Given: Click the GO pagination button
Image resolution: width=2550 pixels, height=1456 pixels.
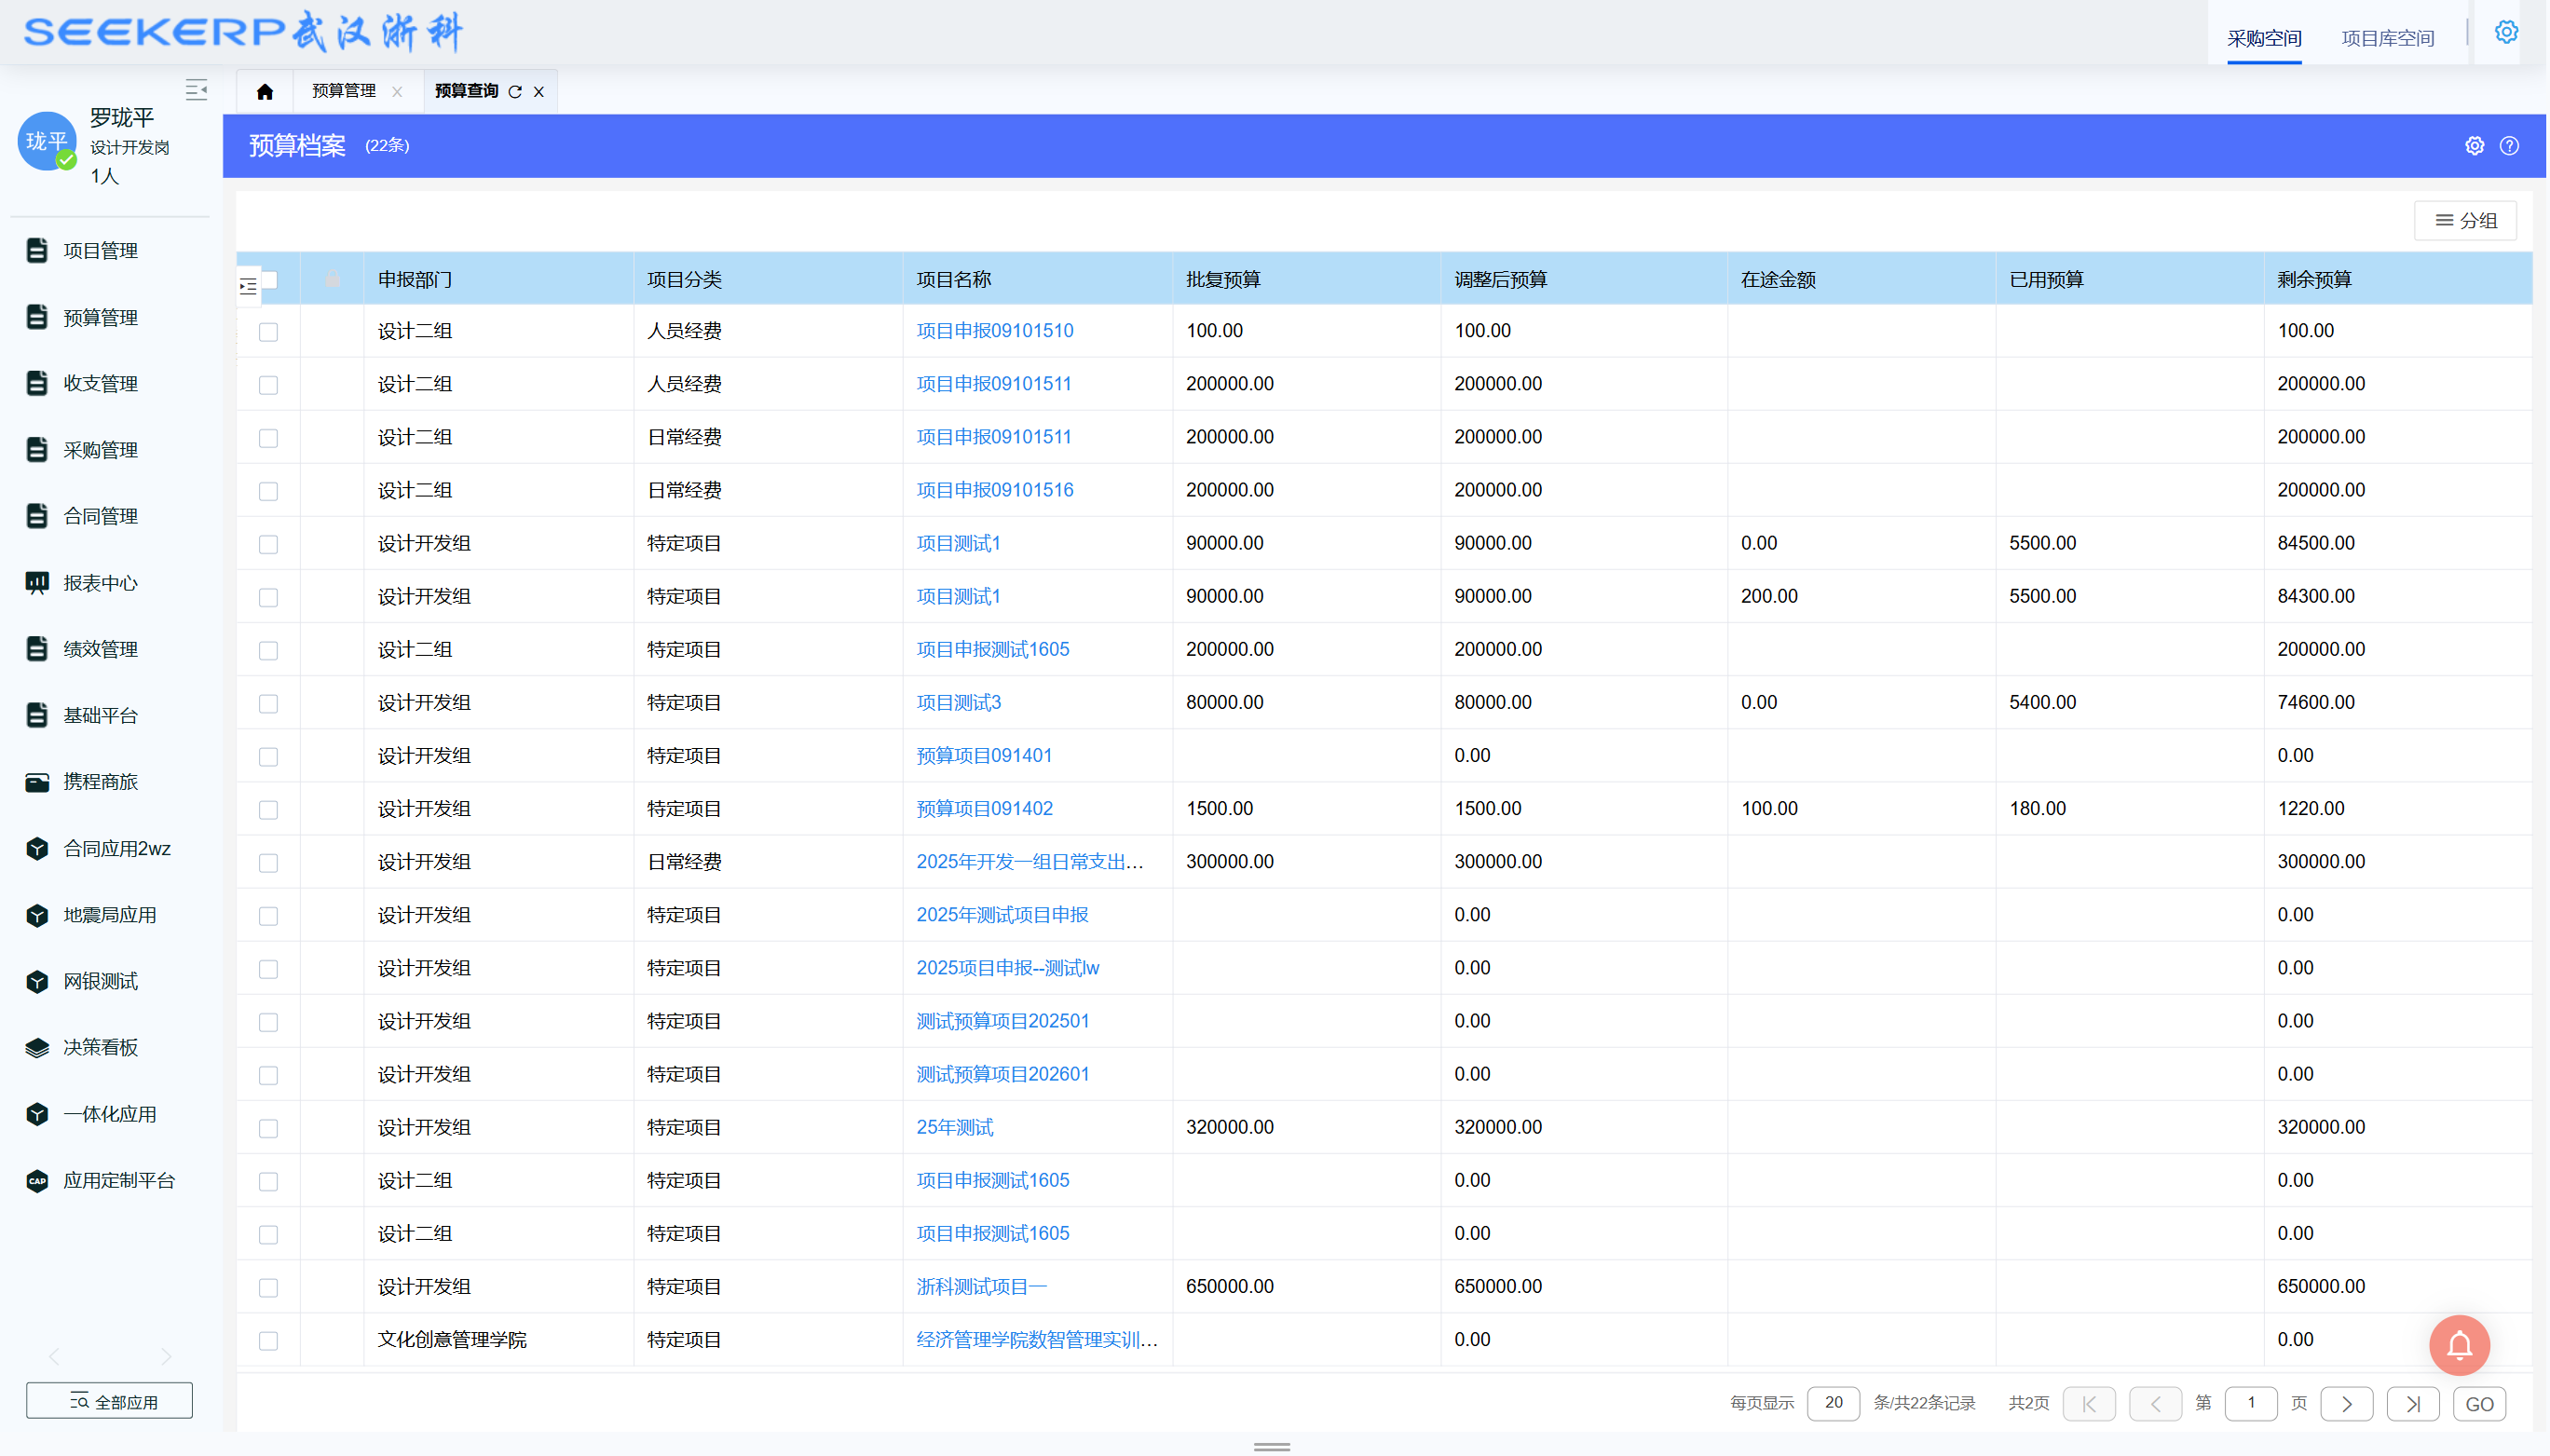Looking at the screenshot, I should point(2479,1404).
